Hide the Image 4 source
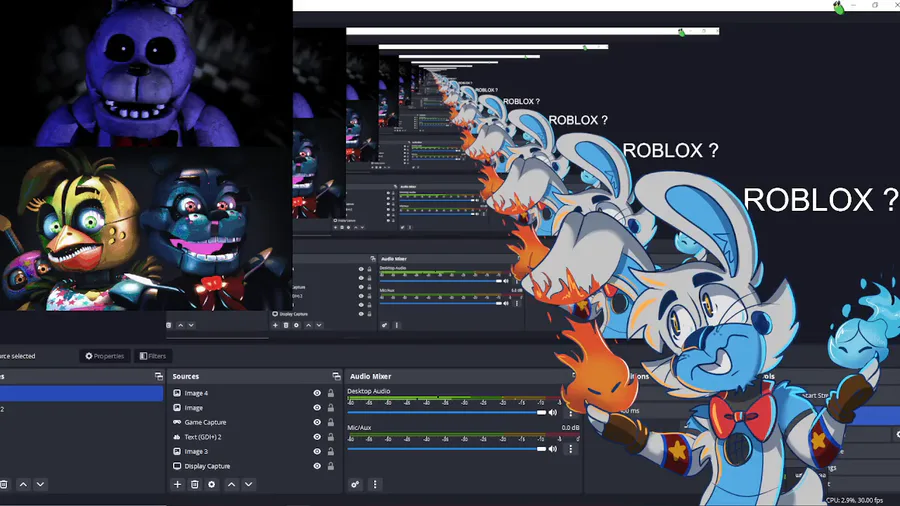Screen dimensions: 900x506 [317, 393]
